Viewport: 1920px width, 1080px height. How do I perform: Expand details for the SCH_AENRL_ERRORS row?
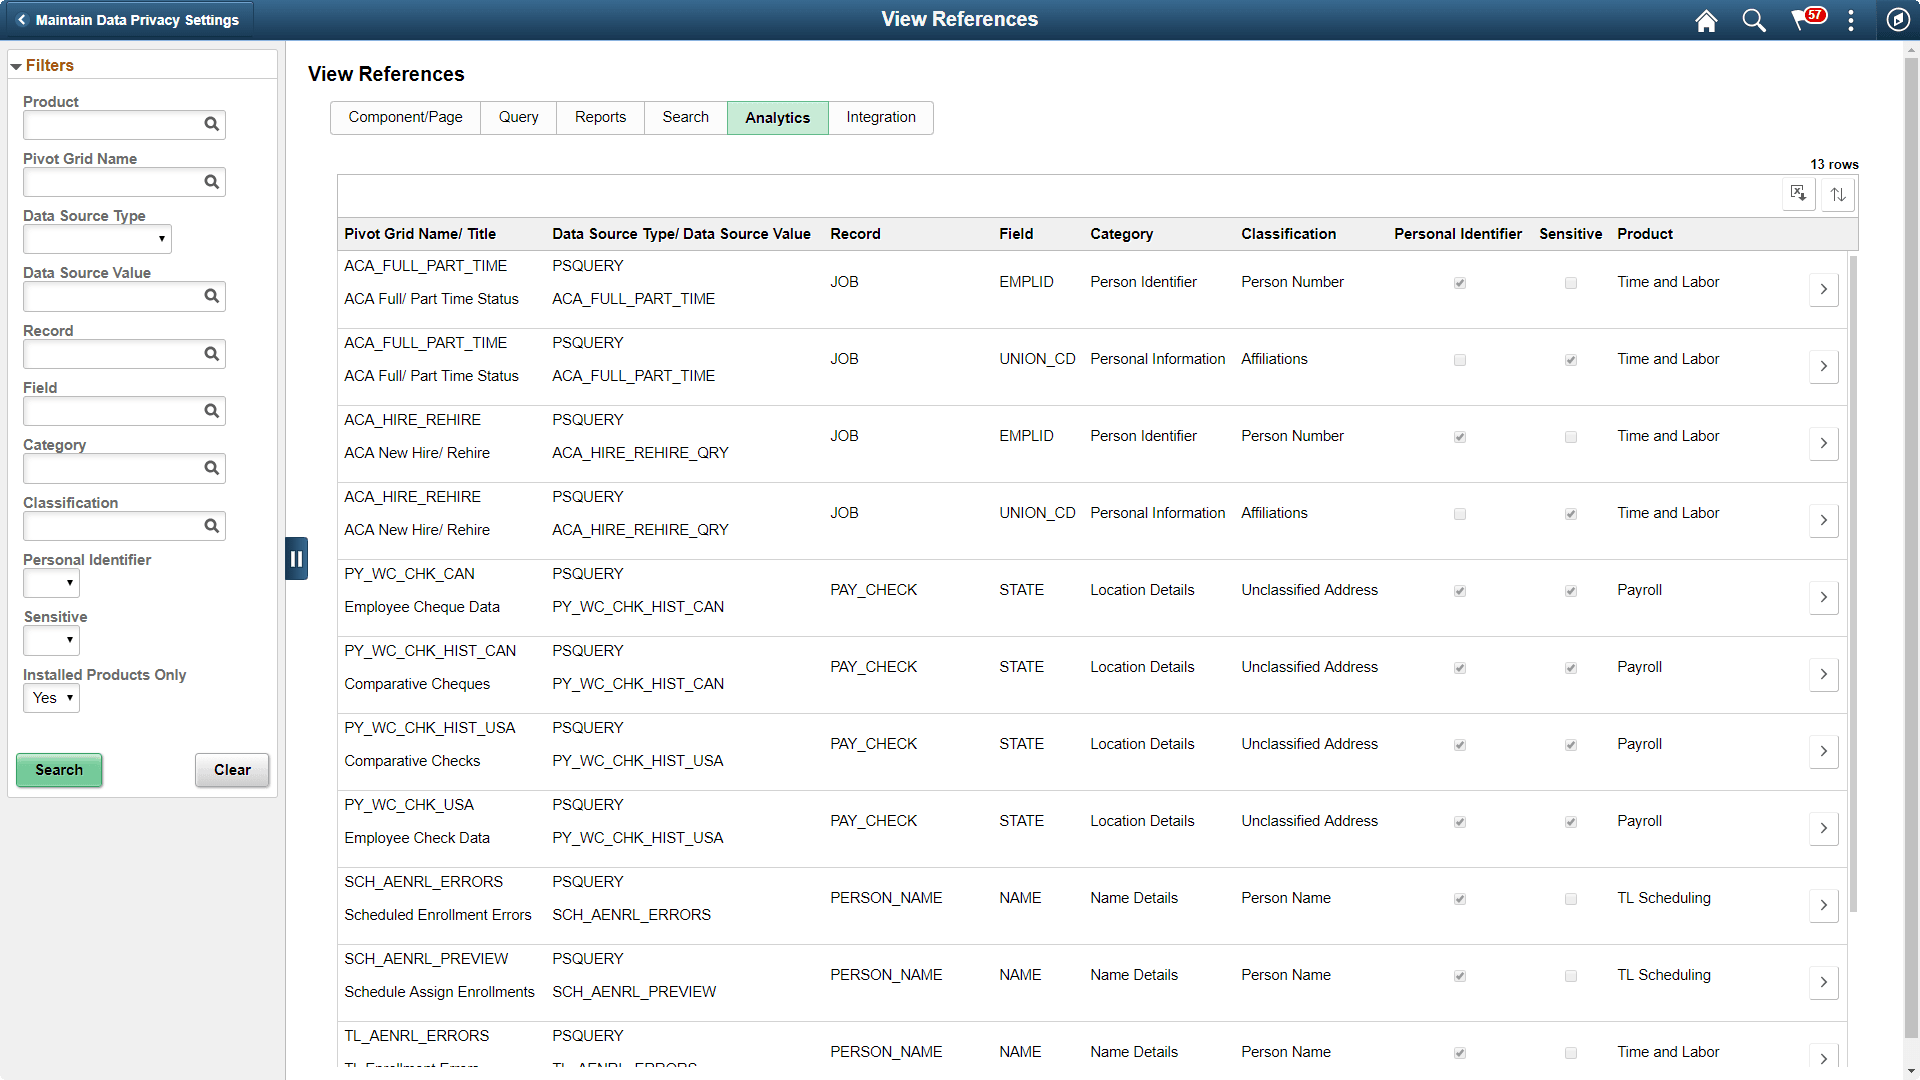click(x=1823, y=905)
